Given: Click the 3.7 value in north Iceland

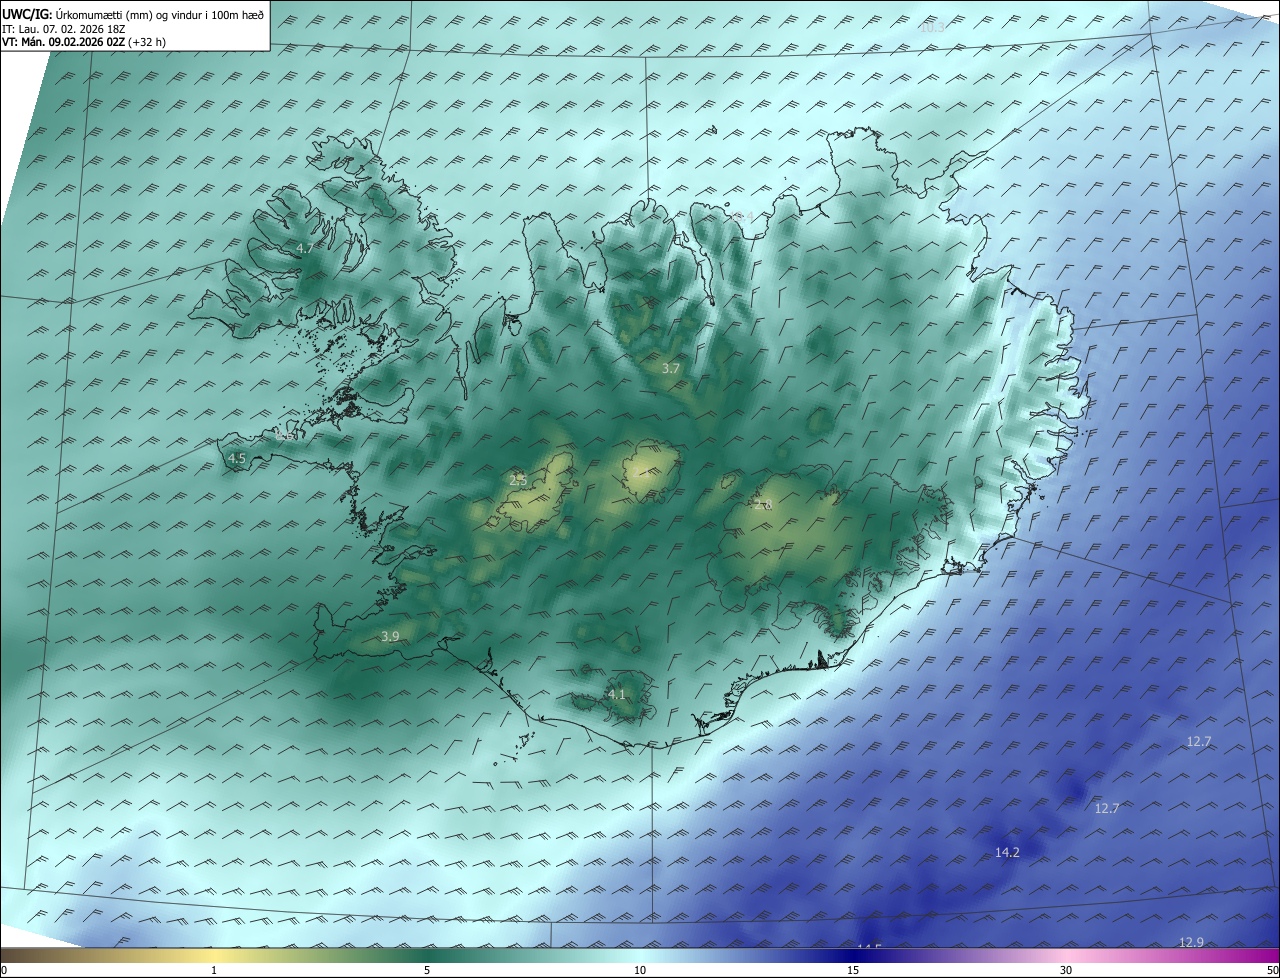Looking at the screenshot, I should [670, 368].
